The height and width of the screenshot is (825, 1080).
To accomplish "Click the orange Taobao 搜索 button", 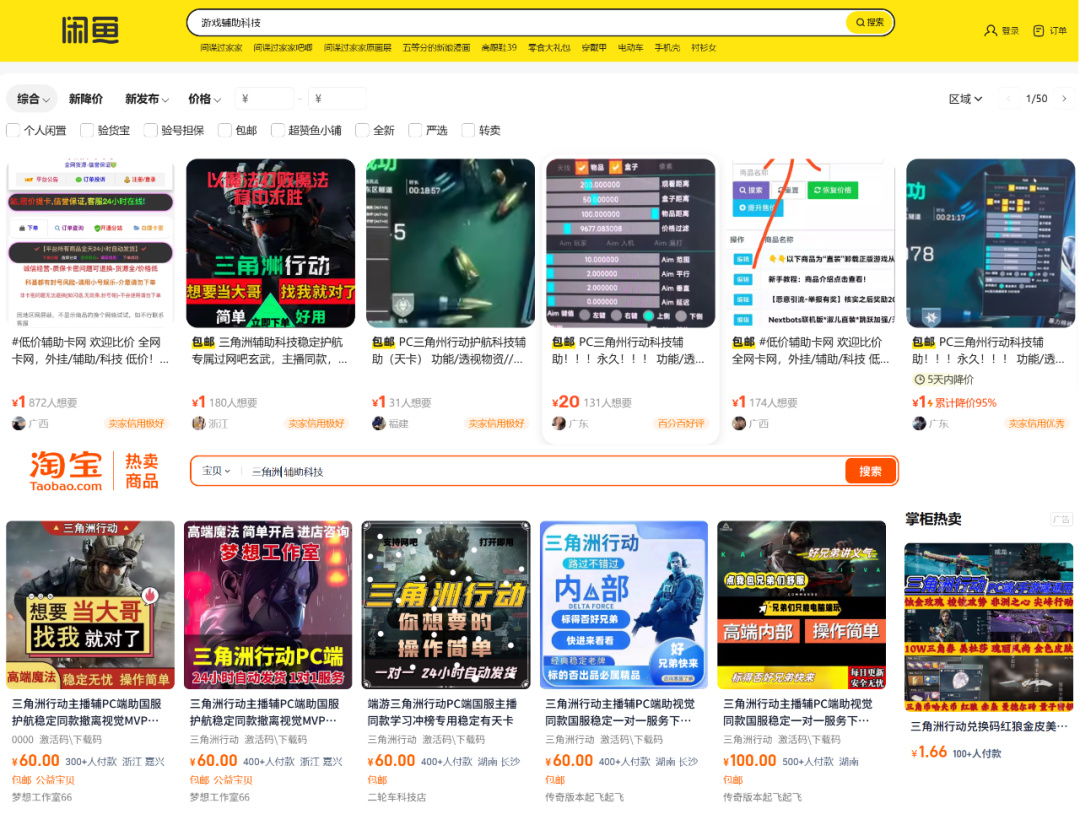I will [871, 472].
